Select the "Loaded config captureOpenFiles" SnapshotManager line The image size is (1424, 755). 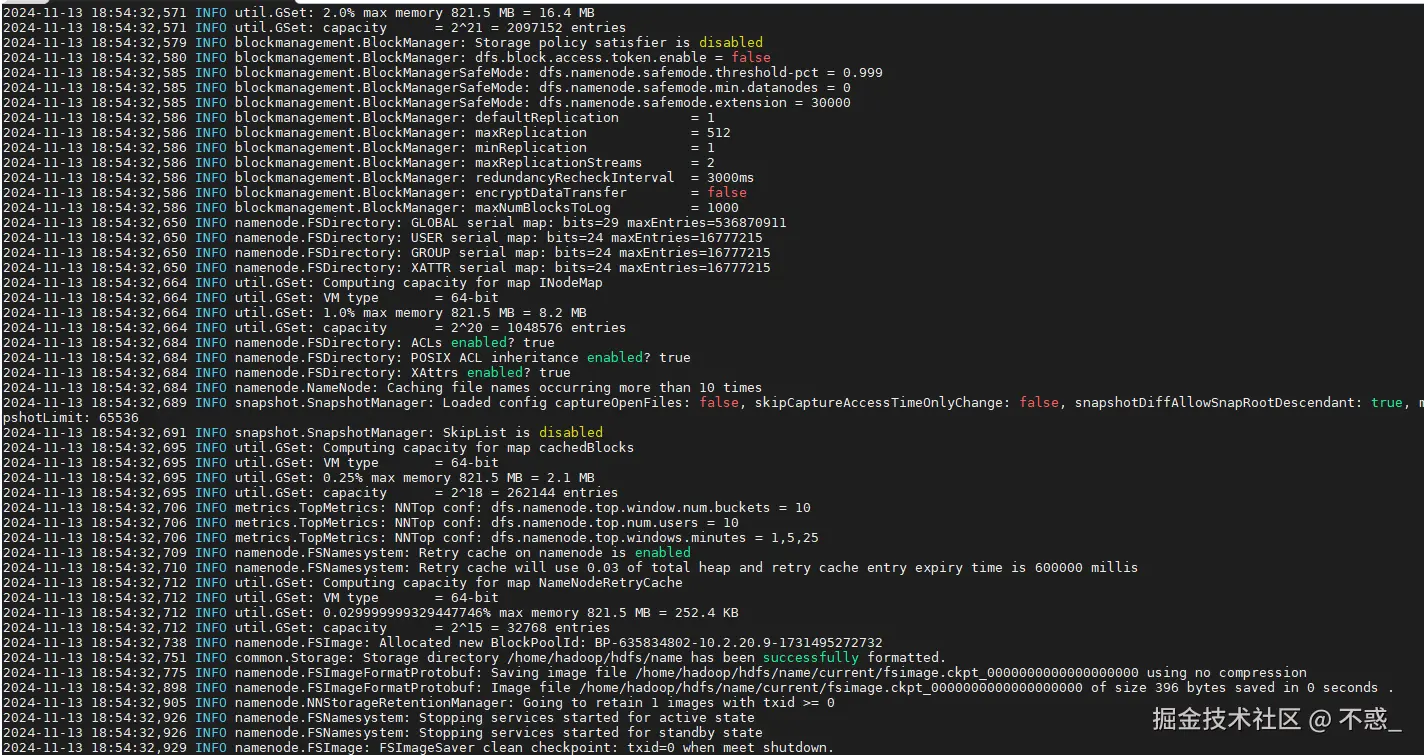pyautogui.click(x=712, y=403)
